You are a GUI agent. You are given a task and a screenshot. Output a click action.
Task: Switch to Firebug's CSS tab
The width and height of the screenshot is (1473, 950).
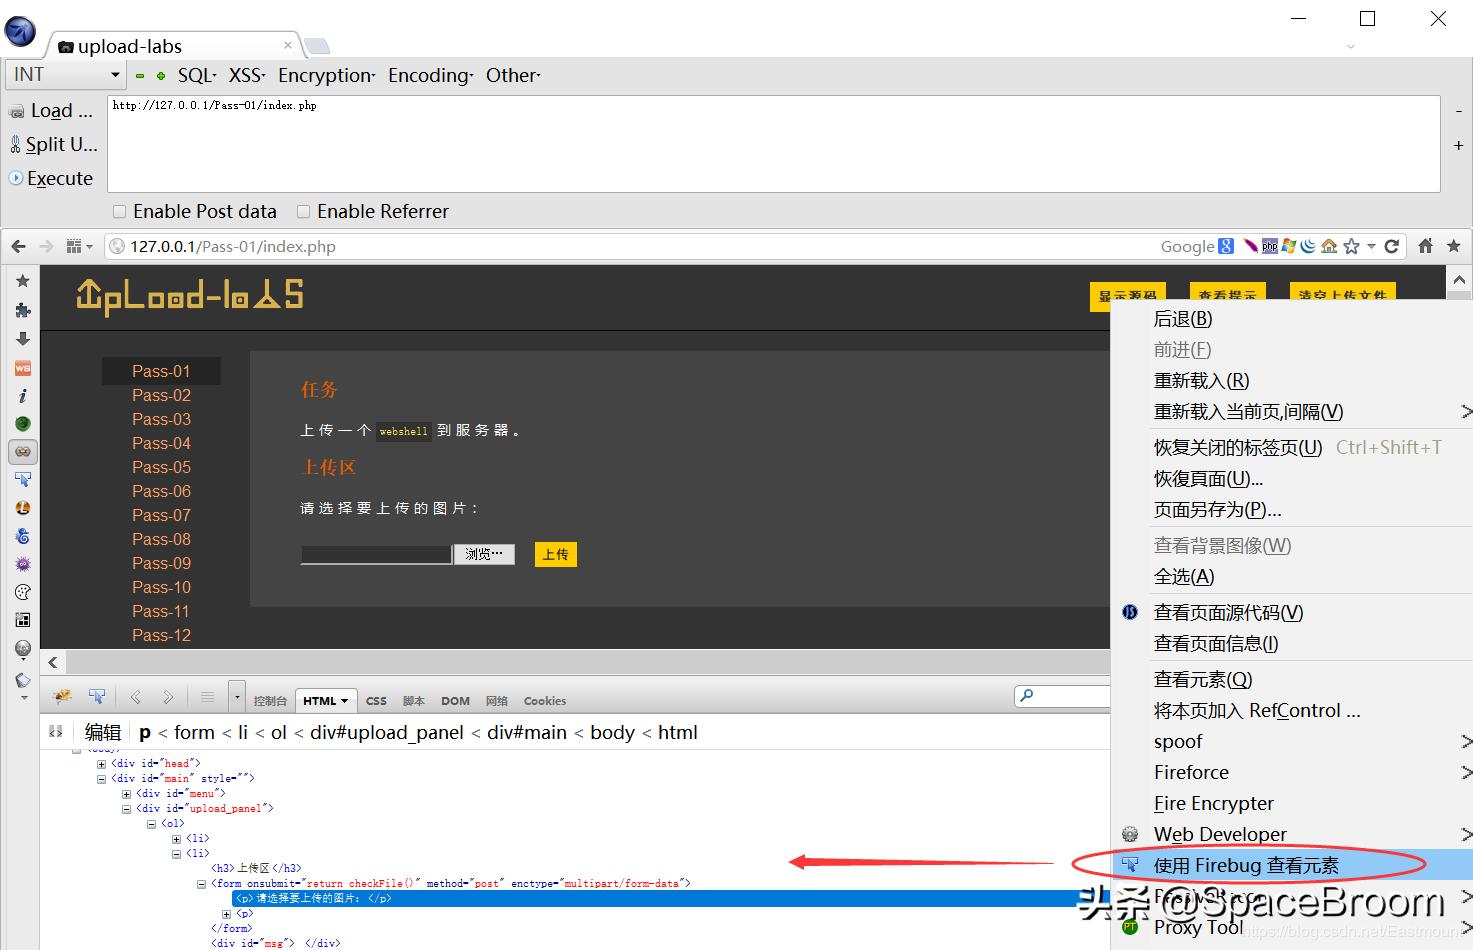376,700
